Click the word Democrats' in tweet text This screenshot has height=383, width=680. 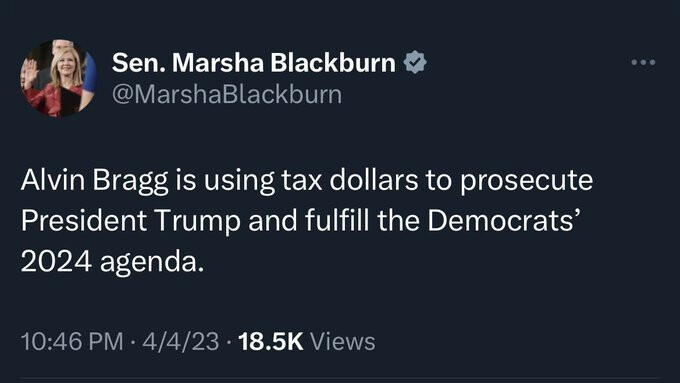[503, 220]
